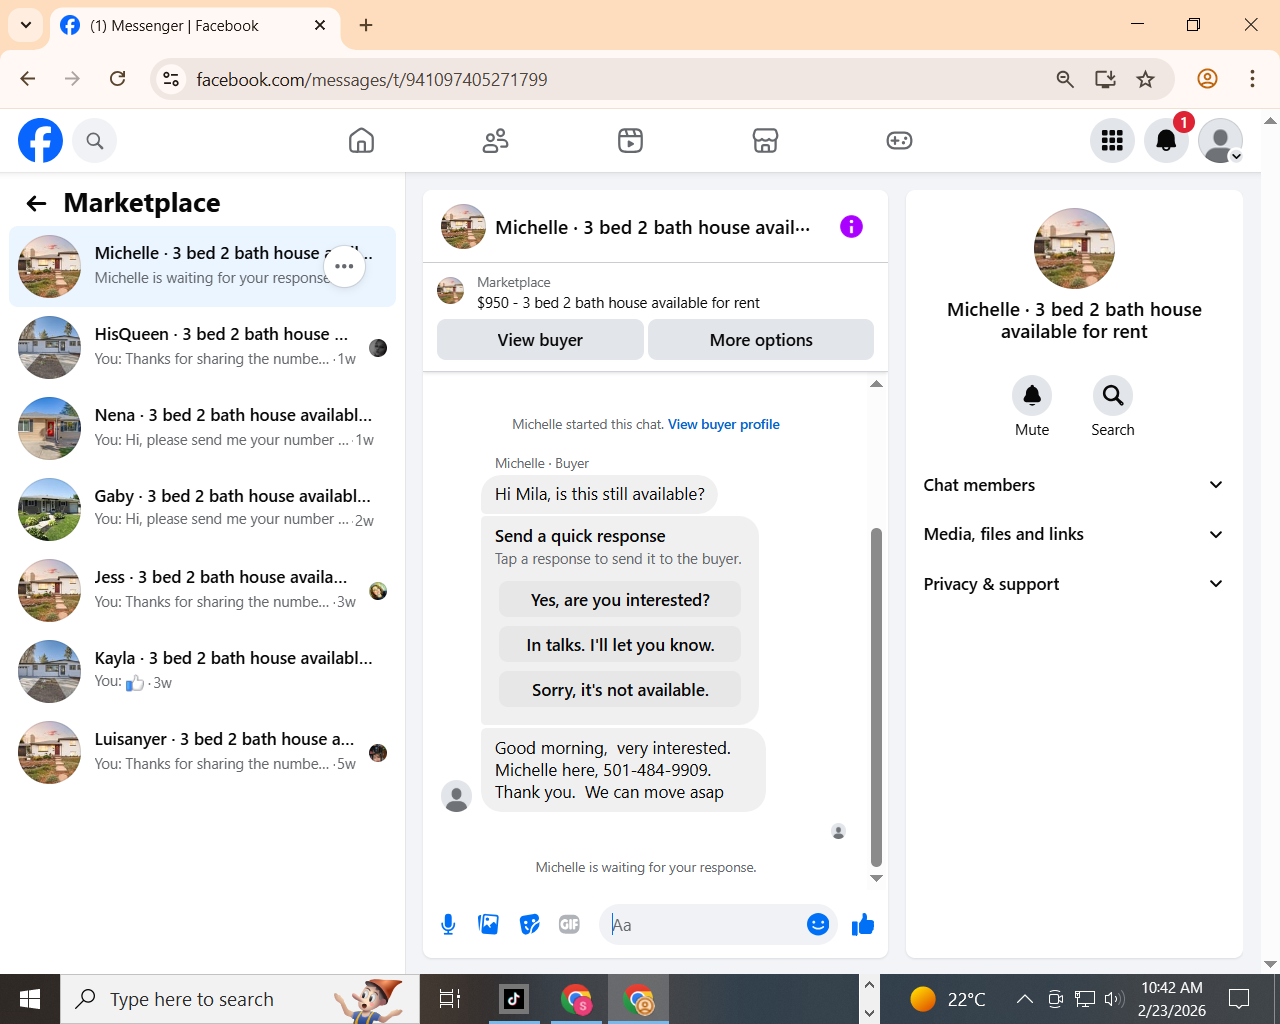The width and height of the screenshot is (1280, 1024).
Task: Open the View buyer profile link
Action: click(724, 425)
